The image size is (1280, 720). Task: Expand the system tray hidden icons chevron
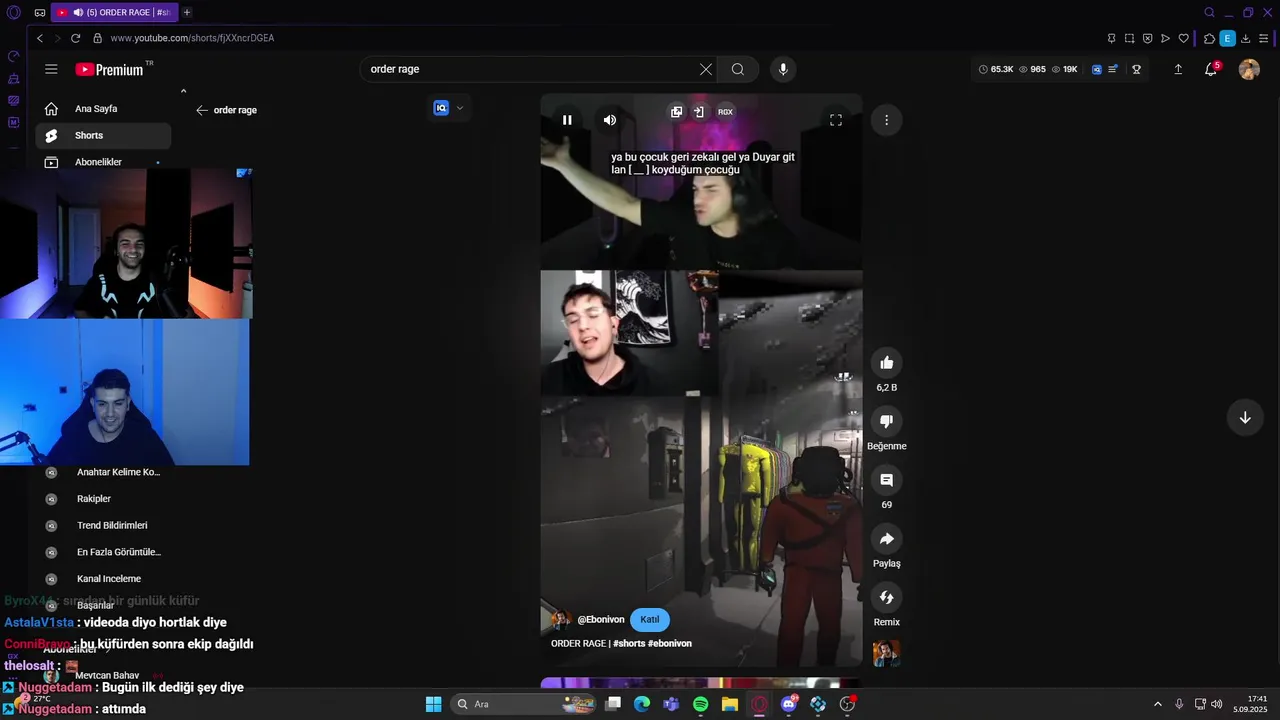(1158, 704)
